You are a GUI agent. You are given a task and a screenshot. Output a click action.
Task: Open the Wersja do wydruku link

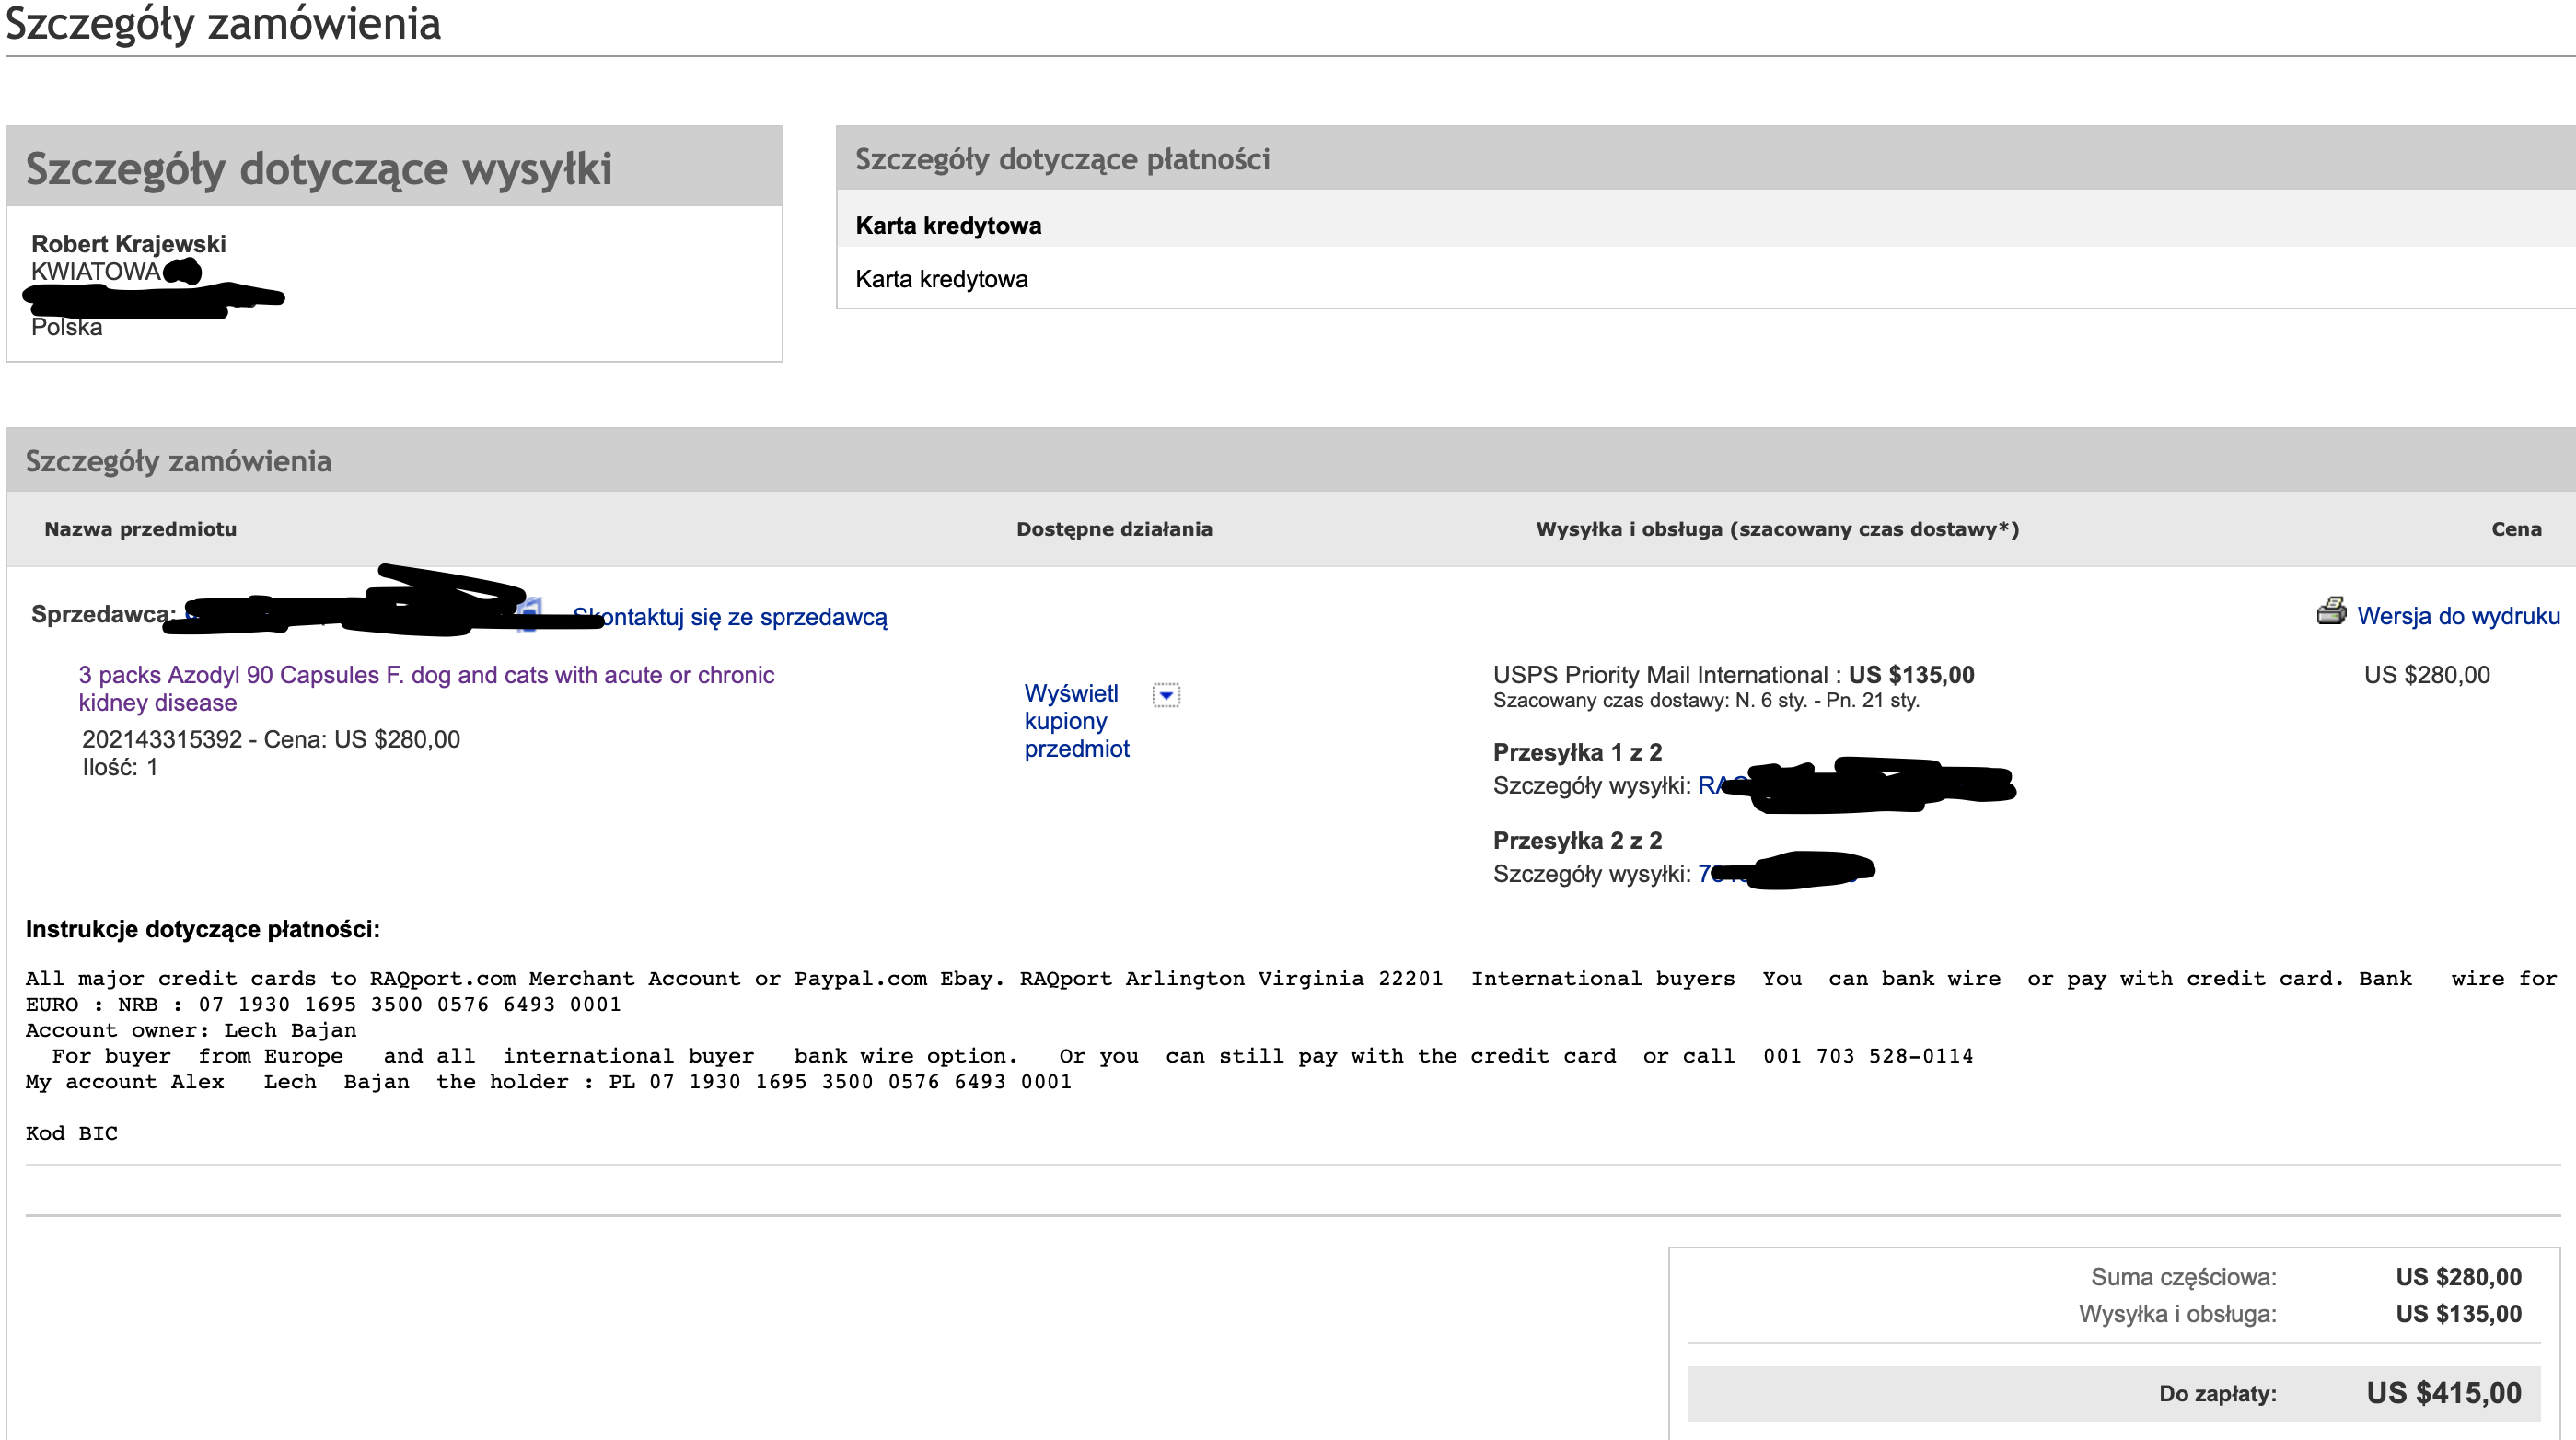2458,616
